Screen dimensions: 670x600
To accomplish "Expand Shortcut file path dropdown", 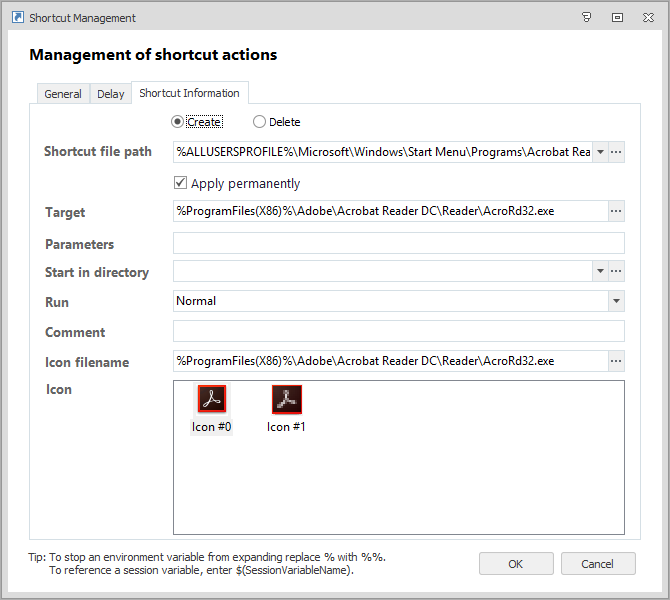I will tap(600, 152).
